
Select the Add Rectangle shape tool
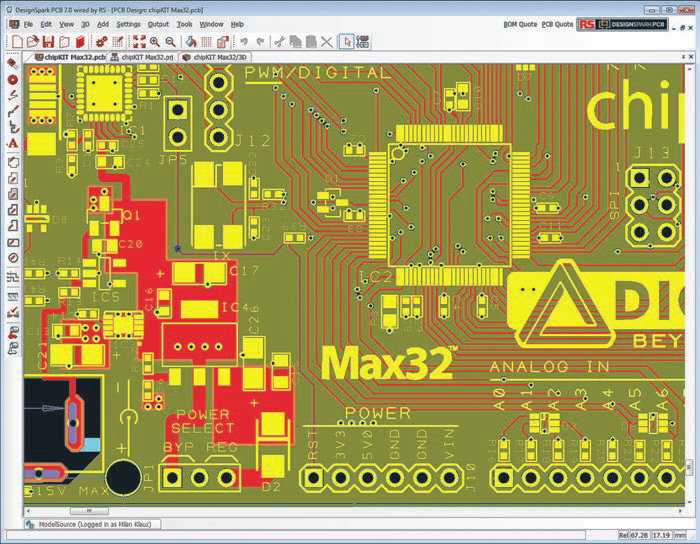coord(12,242)
